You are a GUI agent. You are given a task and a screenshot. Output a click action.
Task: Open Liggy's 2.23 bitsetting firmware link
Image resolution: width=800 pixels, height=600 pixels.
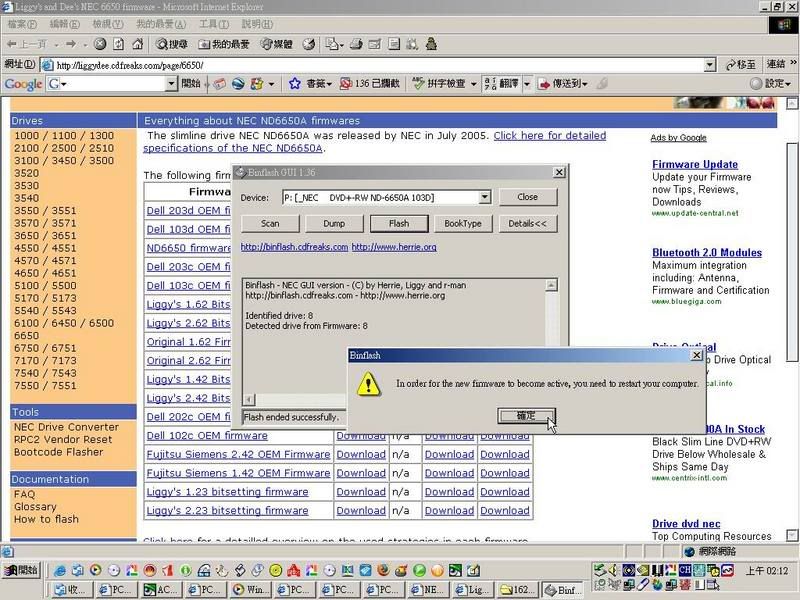228,510
